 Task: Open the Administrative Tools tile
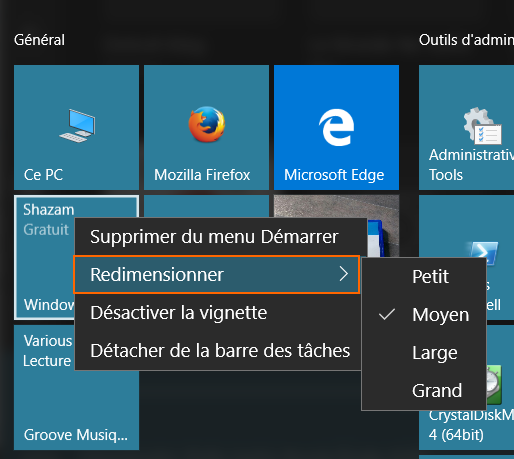(x=466, y=127)
